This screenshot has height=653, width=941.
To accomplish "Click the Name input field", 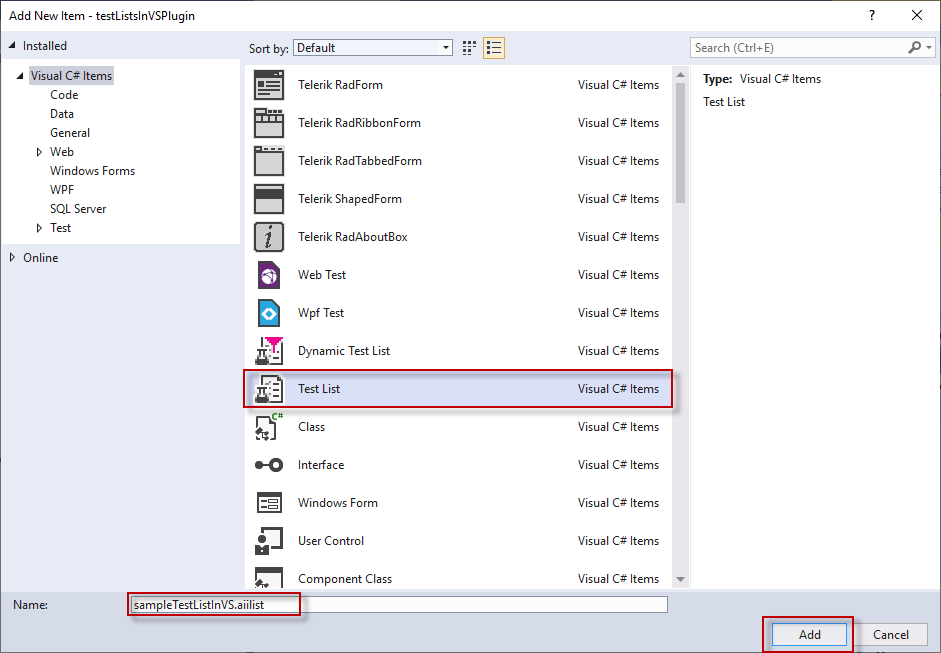I will tap(398, 604).
